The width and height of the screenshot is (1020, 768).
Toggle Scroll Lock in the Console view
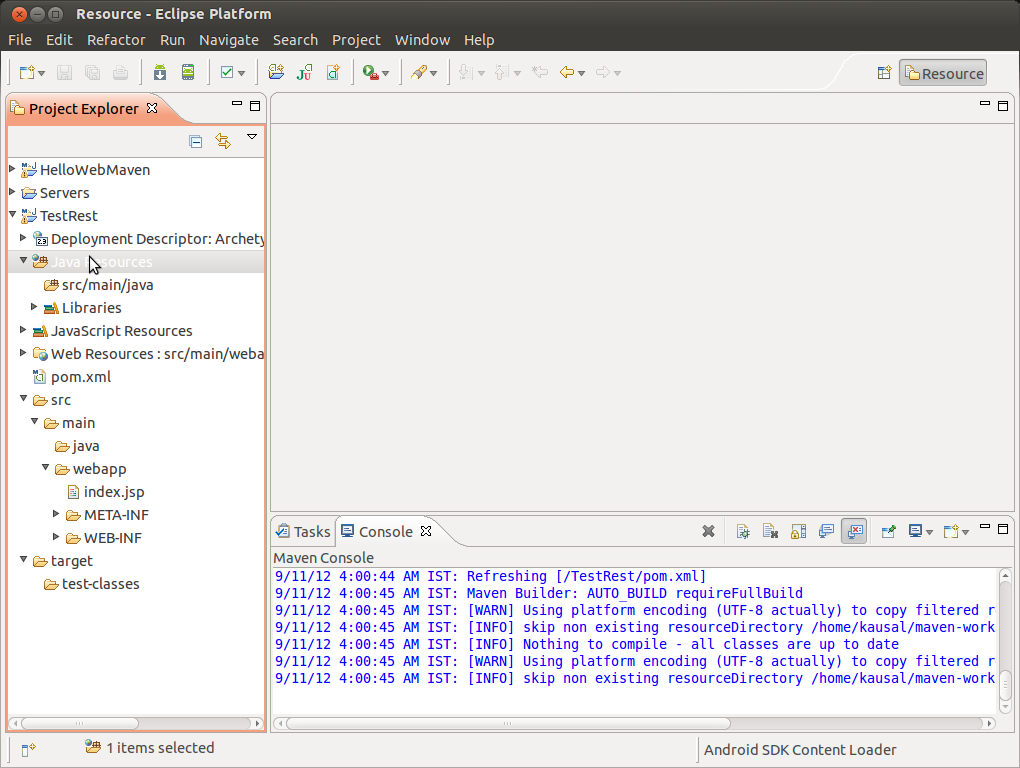pos(798,531)
